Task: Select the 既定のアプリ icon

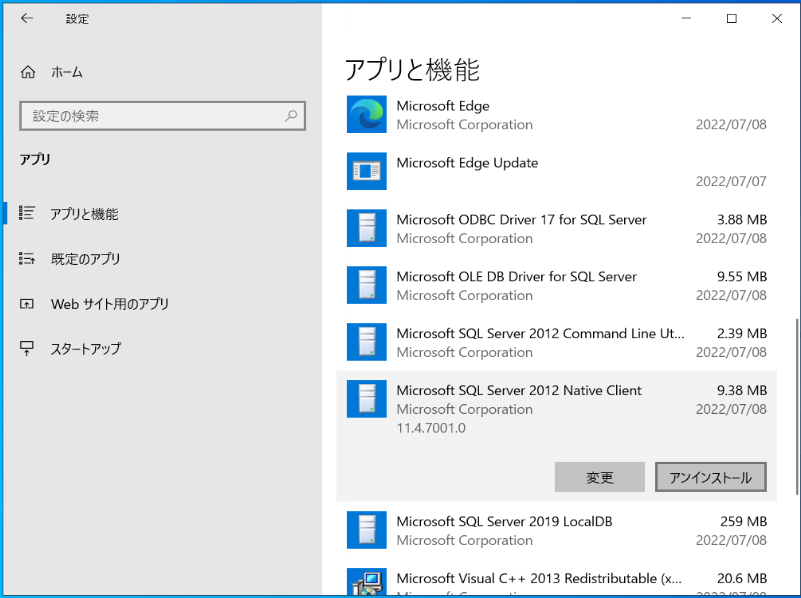Action: click(x=27, y=258)
